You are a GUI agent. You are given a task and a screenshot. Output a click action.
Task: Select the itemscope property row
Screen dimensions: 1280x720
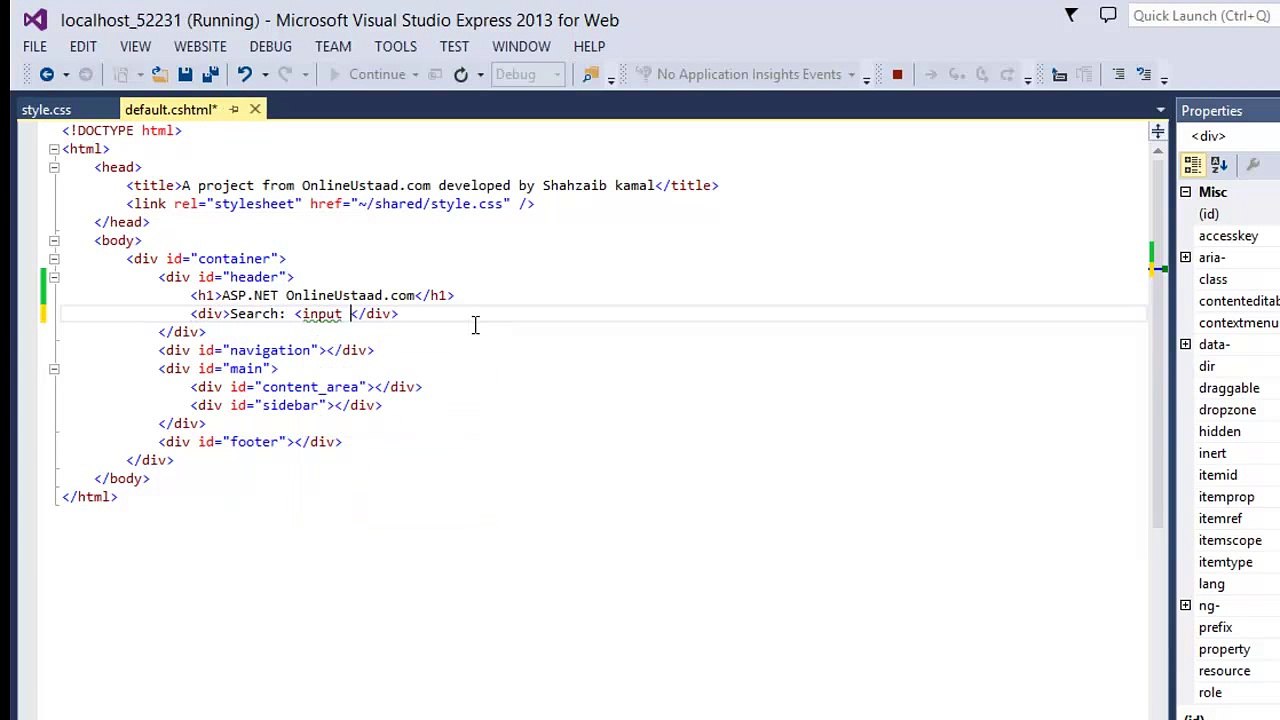pyautogui.click(x=1229, y=540)
